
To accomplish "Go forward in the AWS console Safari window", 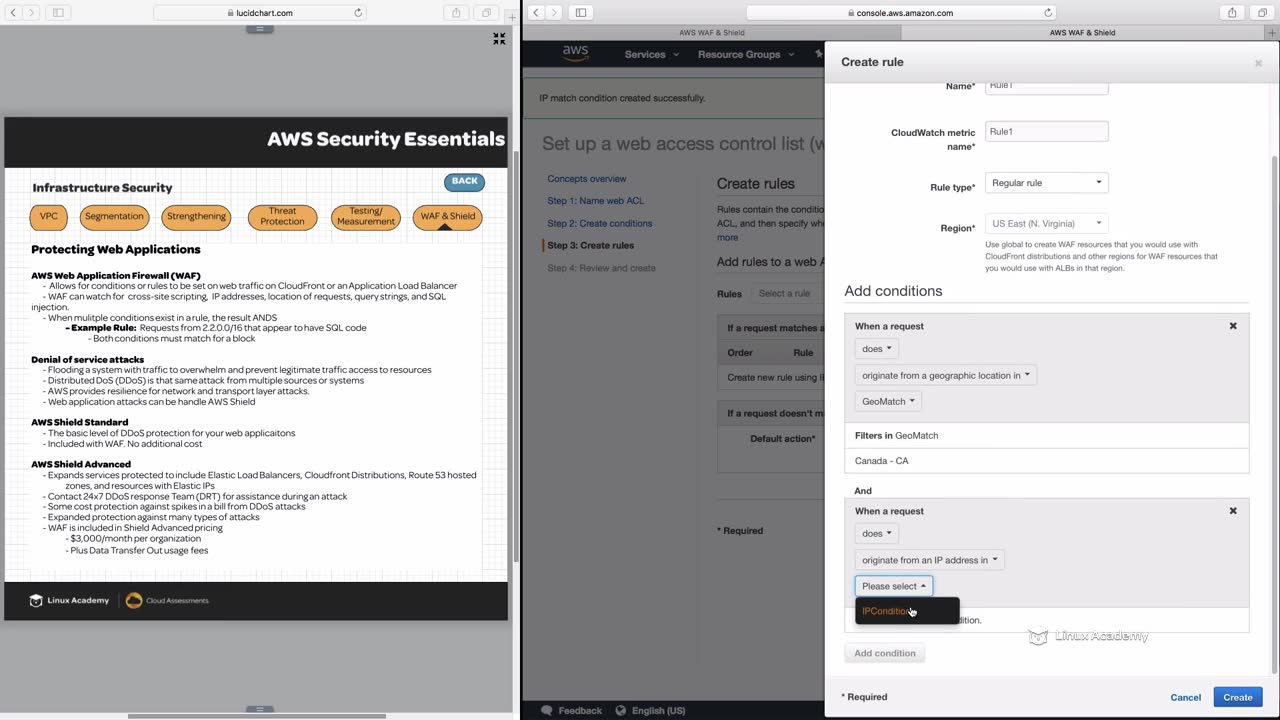I will [x=555, y=12].
